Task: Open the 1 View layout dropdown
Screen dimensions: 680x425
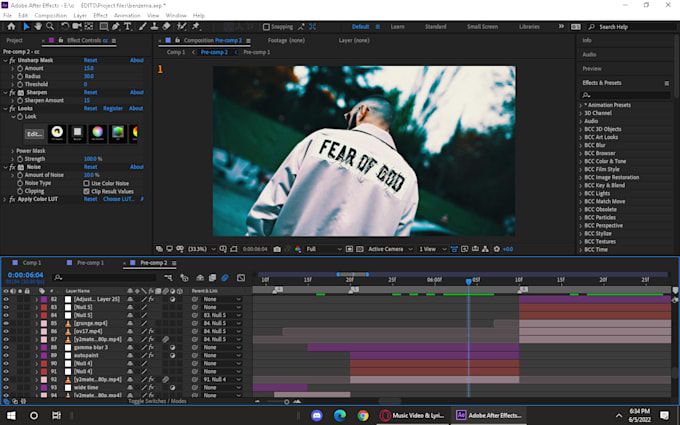Action: (432, 249)
